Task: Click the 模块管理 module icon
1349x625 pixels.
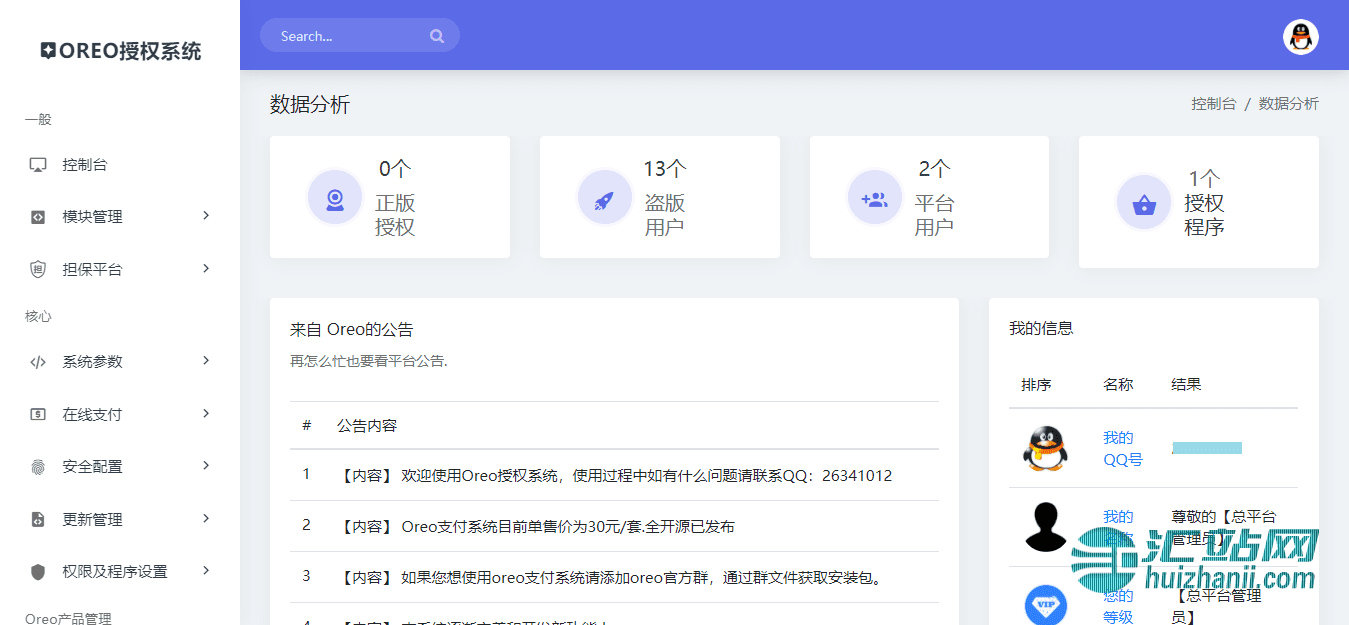Action: coord(38,217)
